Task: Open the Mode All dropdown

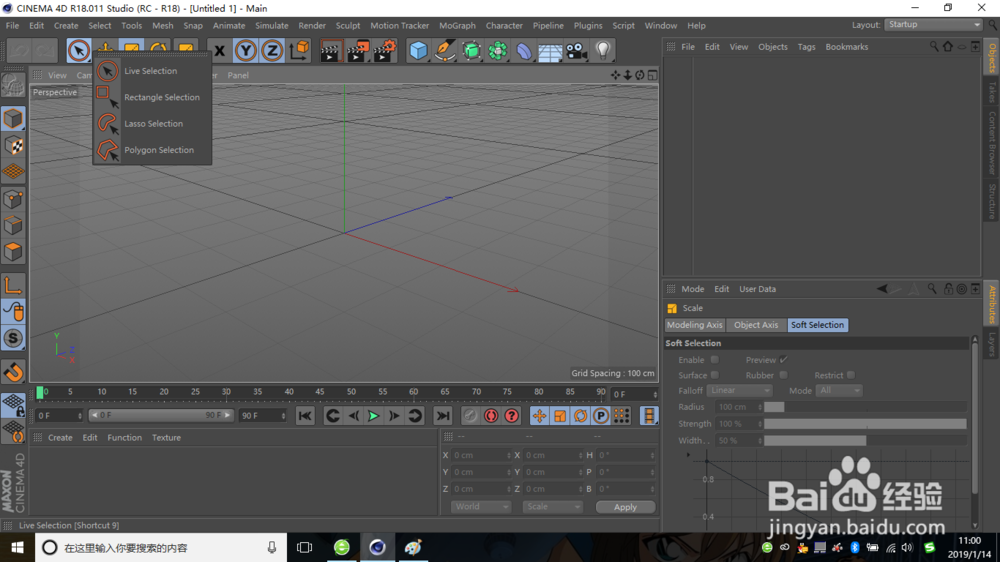Action: tap(839, 390)
